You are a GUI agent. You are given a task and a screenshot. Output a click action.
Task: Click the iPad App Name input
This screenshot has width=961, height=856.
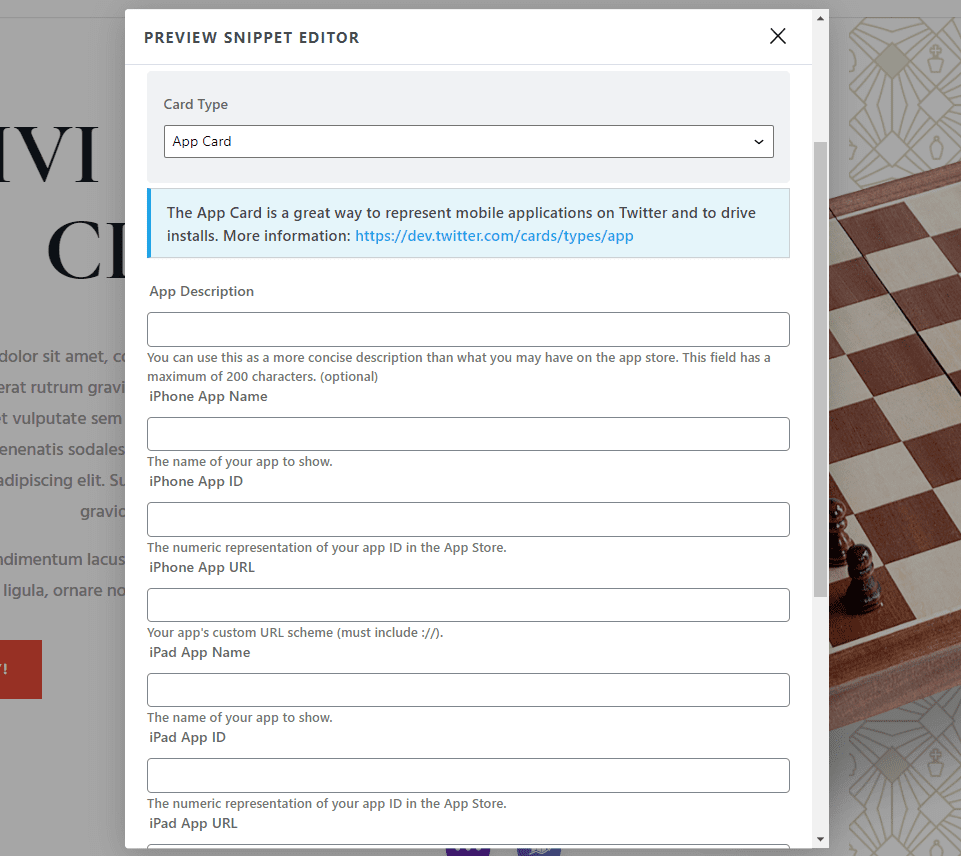pos(467,690)
